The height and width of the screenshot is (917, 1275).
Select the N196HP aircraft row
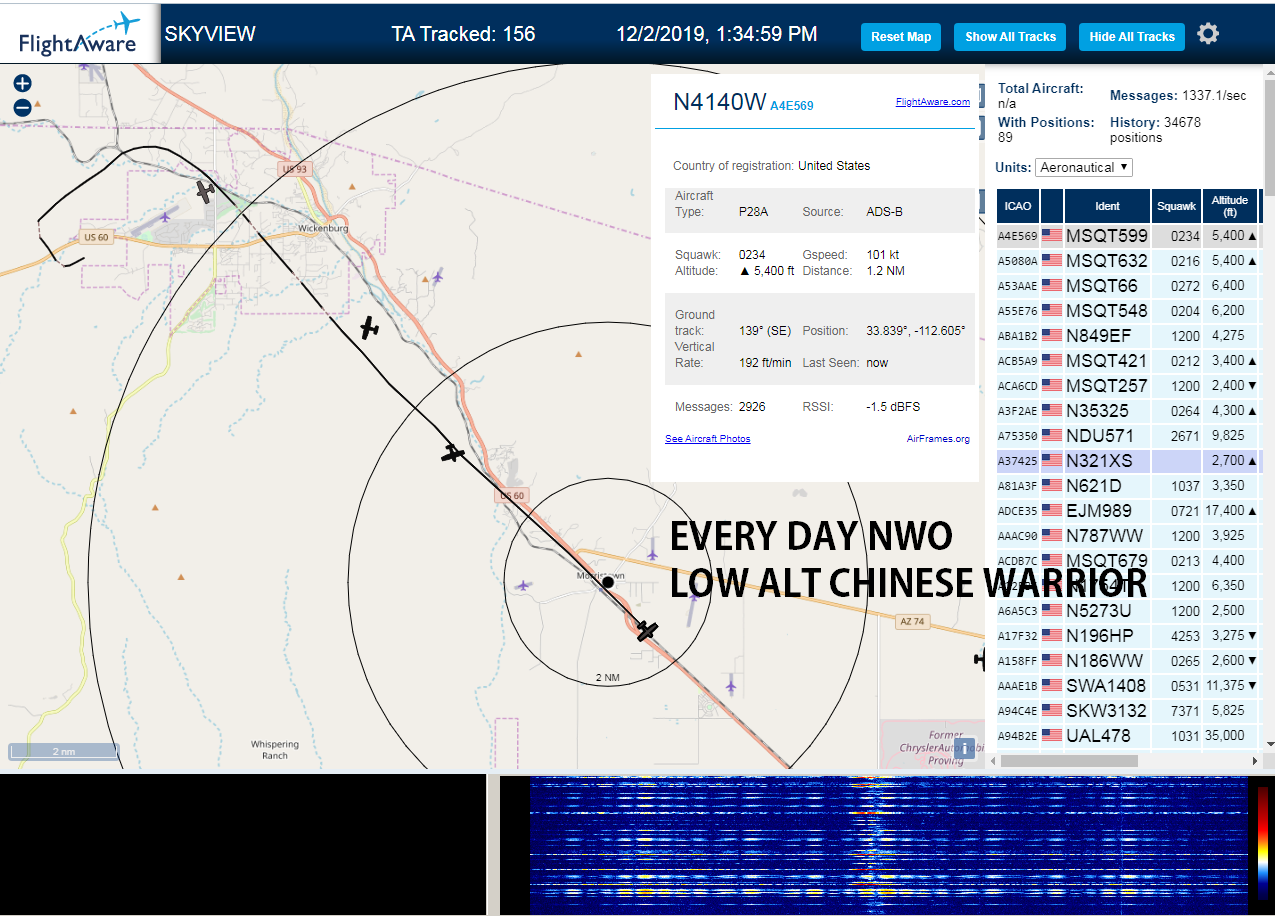coord(1128,636)
